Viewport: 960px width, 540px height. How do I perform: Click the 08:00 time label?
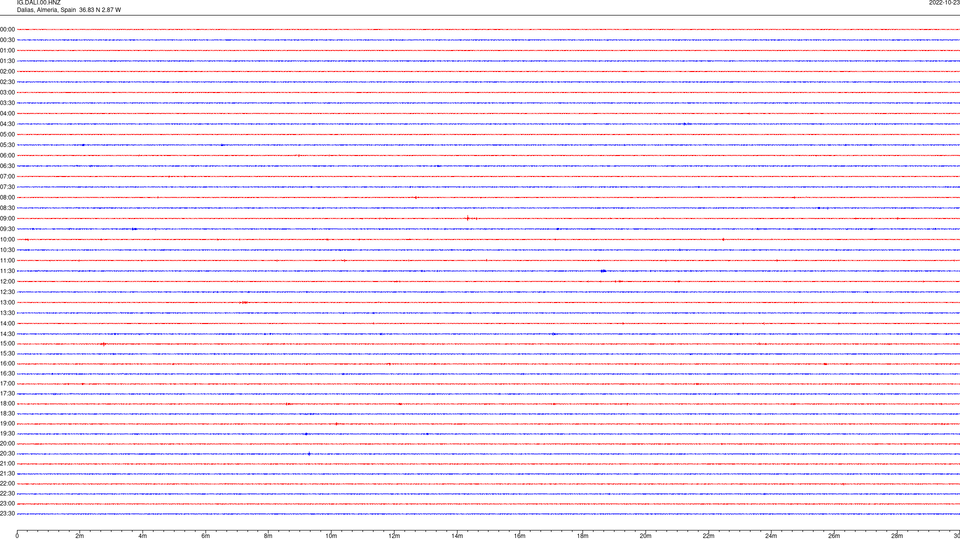point(7,198)
